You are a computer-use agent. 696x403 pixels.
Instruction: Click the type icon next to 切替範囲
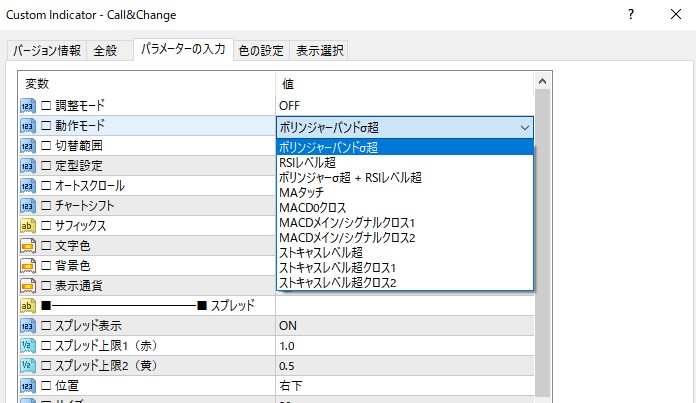point(28,145)
